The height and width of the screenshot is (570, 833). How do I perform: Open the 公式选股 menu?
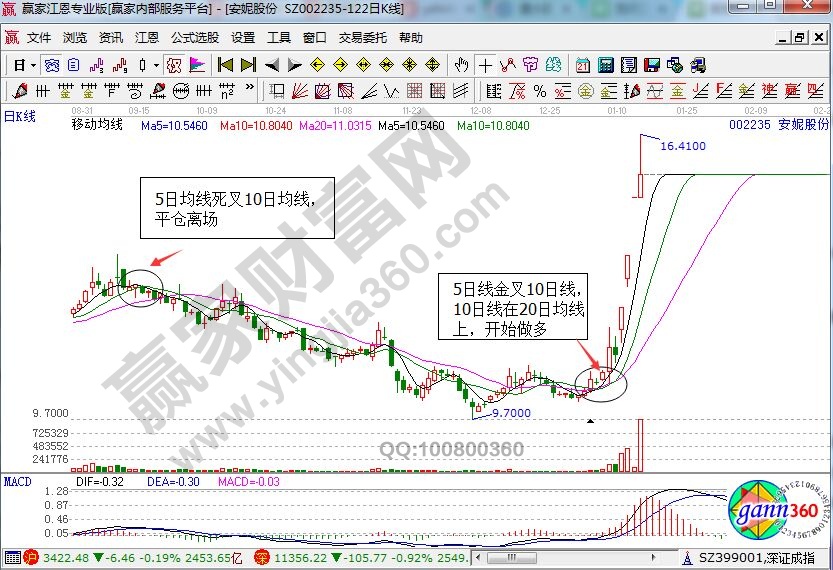[x=194, y=38]
